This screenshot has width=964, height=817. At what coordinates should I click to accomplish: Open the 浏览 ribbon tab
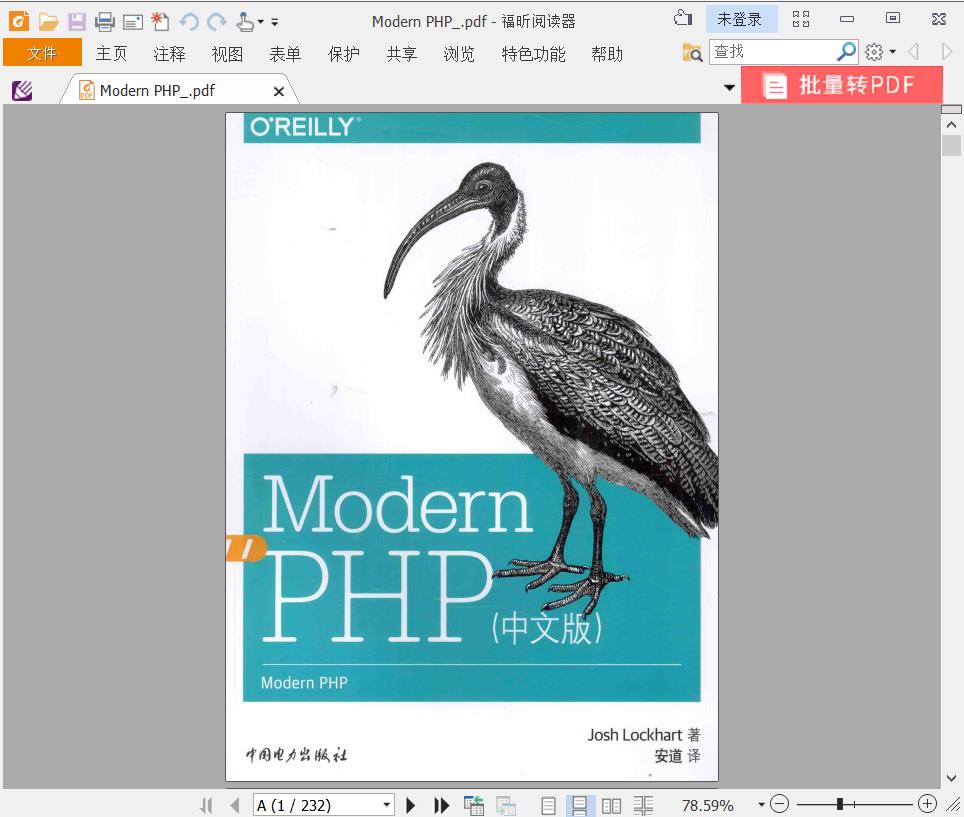(x=459, y=54)
